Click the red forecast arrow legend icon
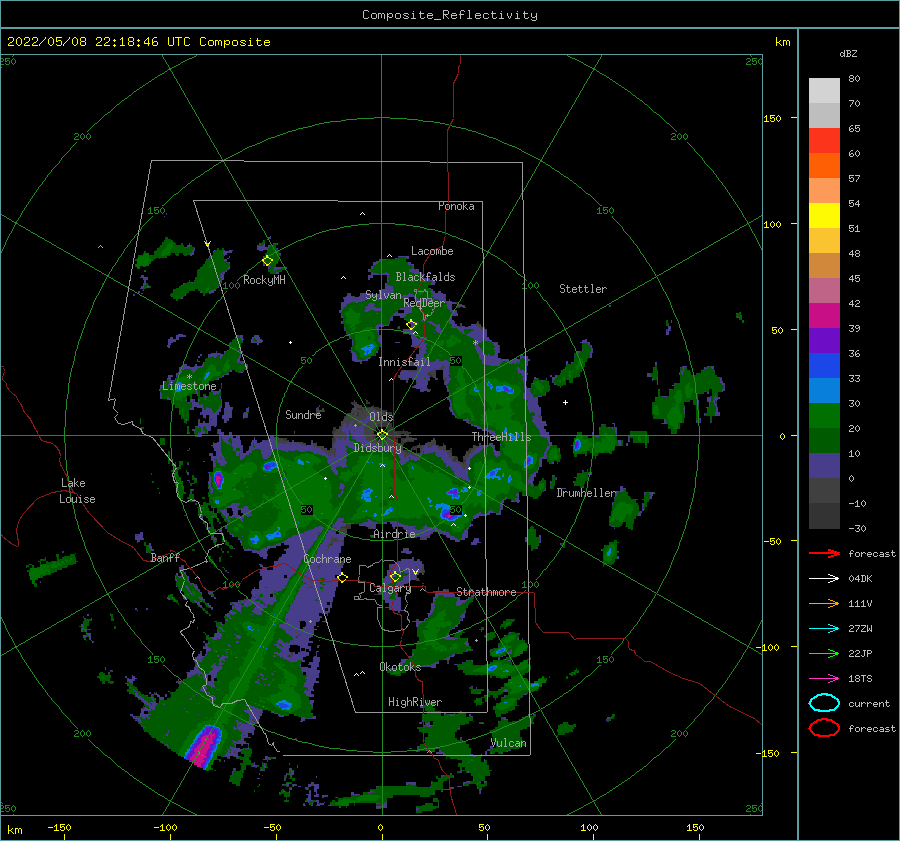 (824, 553)
